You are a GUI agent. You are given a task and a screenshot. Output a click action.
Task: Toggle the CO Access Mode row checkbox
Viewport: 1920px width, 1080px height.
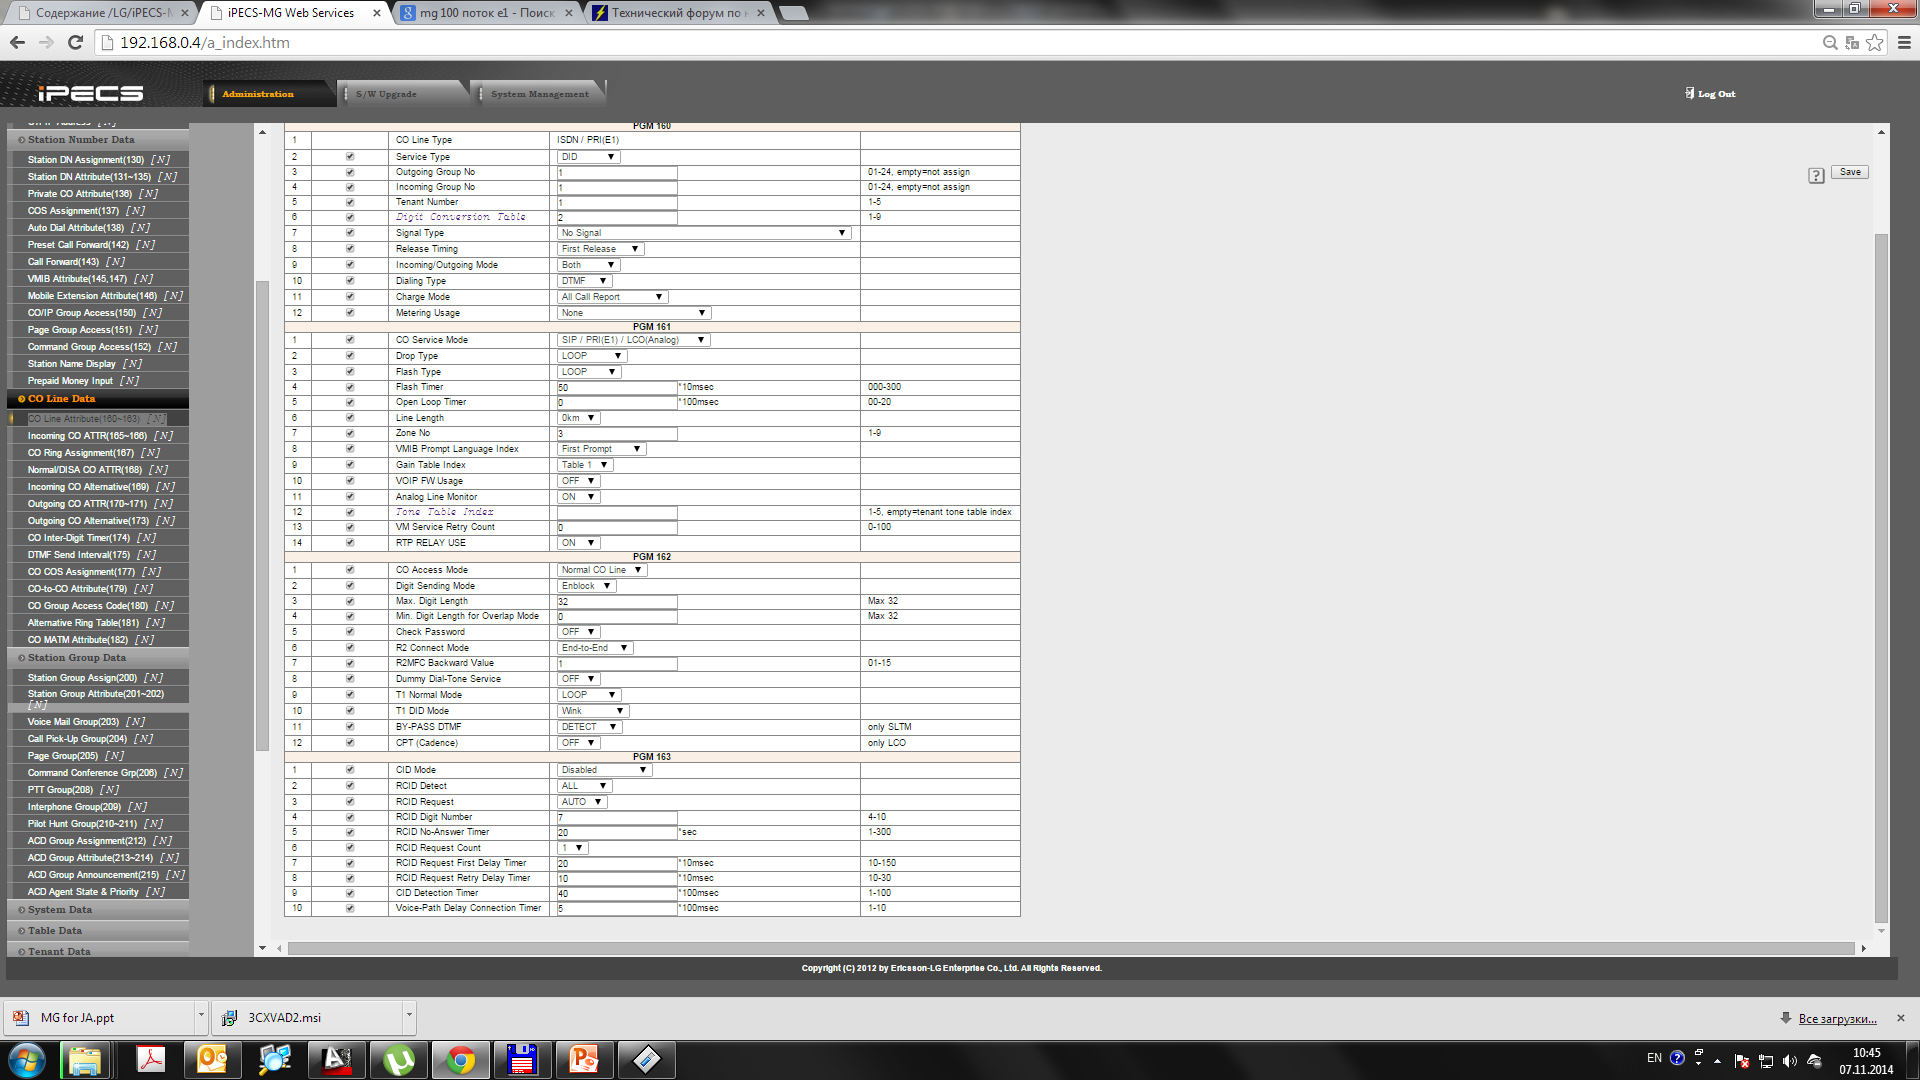[x=350, y=570]
